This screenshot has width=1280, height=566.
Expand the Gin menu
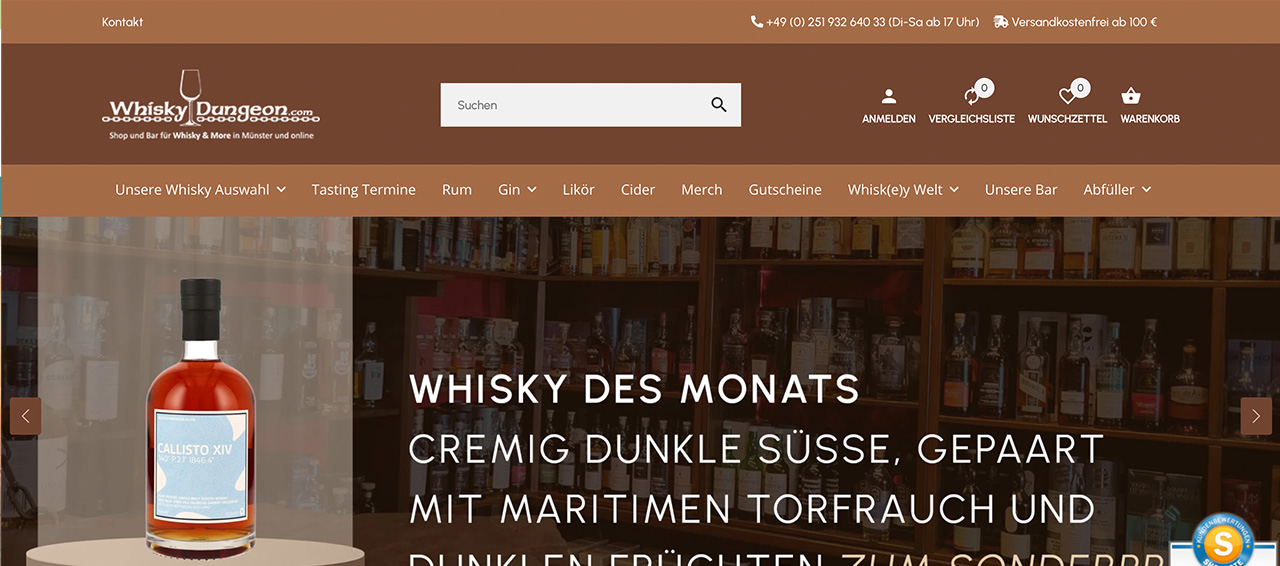tap(517, 190)
